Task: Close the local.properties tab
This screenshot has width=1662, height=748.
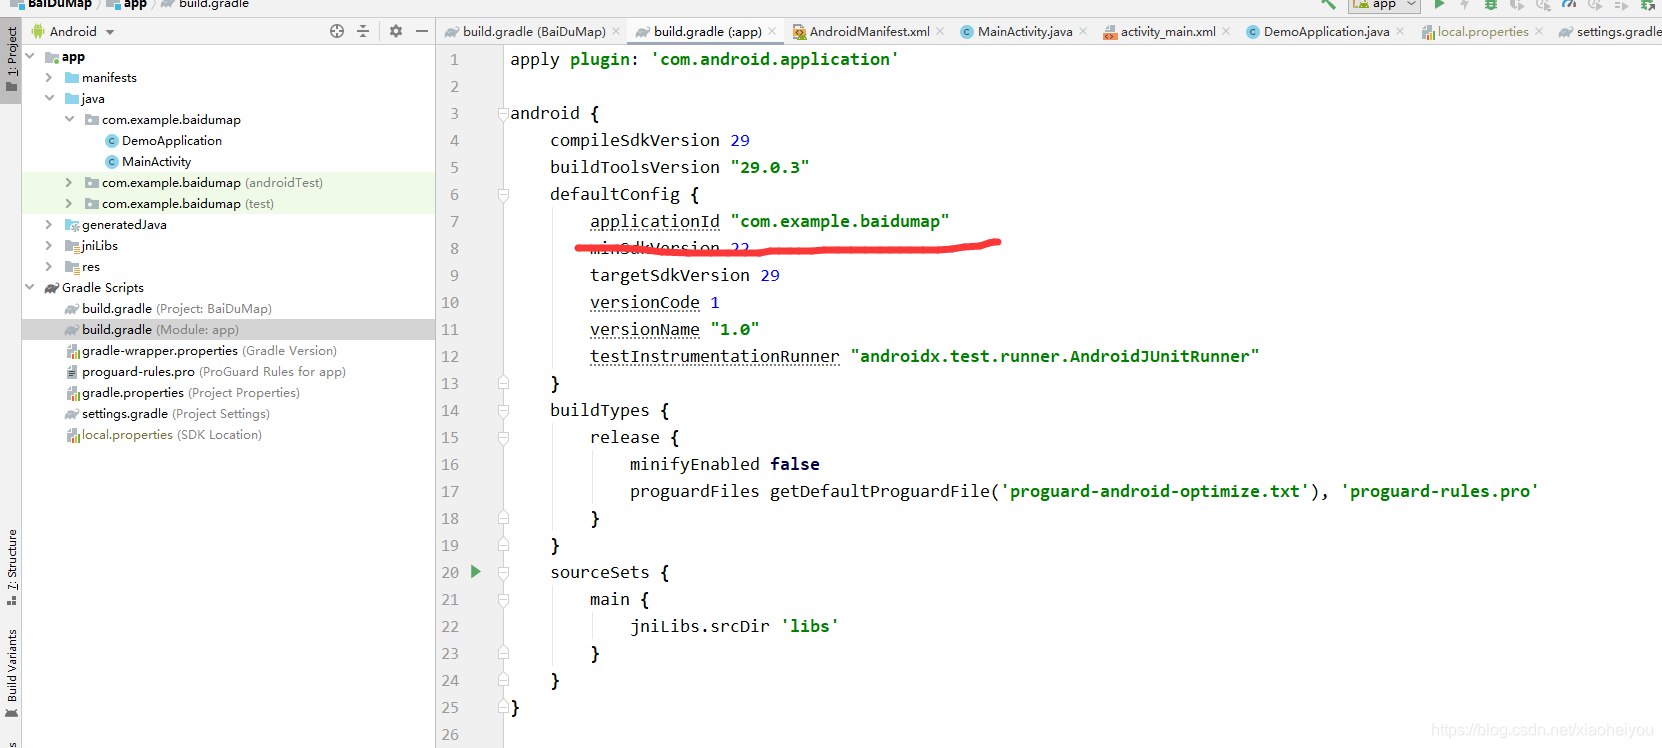Action: pyautogui.click(x=1539, y=32)
